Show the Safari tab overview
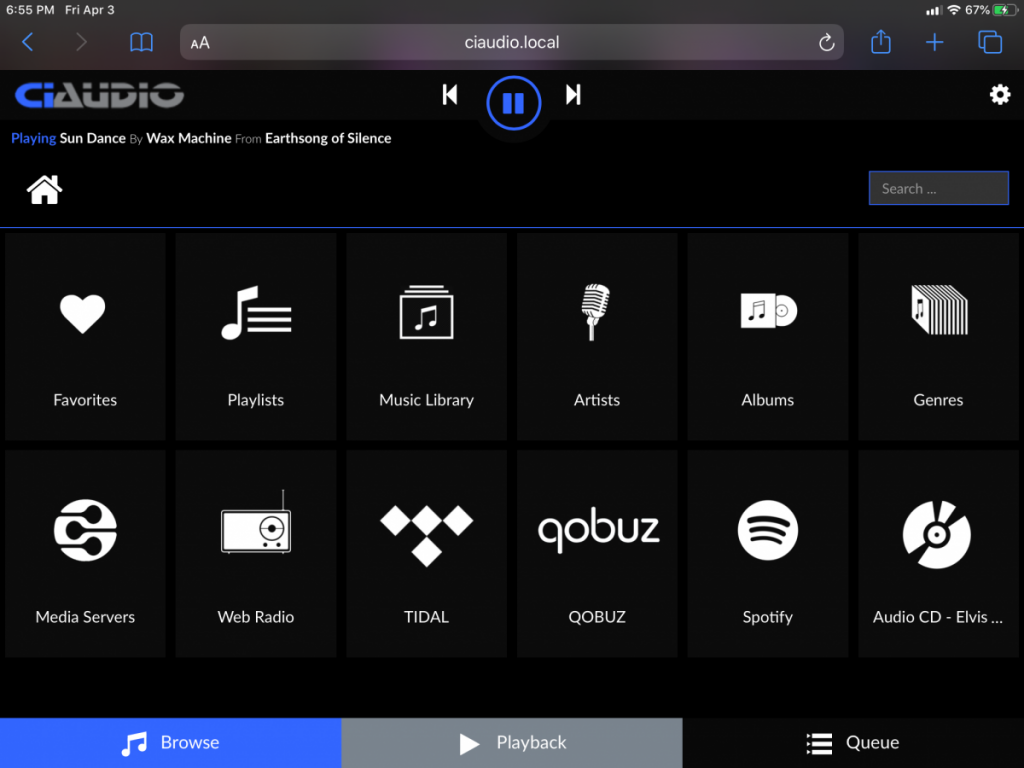Viewport: 1024px width, 768px height. pyautogui.click(x=990, y=42)
